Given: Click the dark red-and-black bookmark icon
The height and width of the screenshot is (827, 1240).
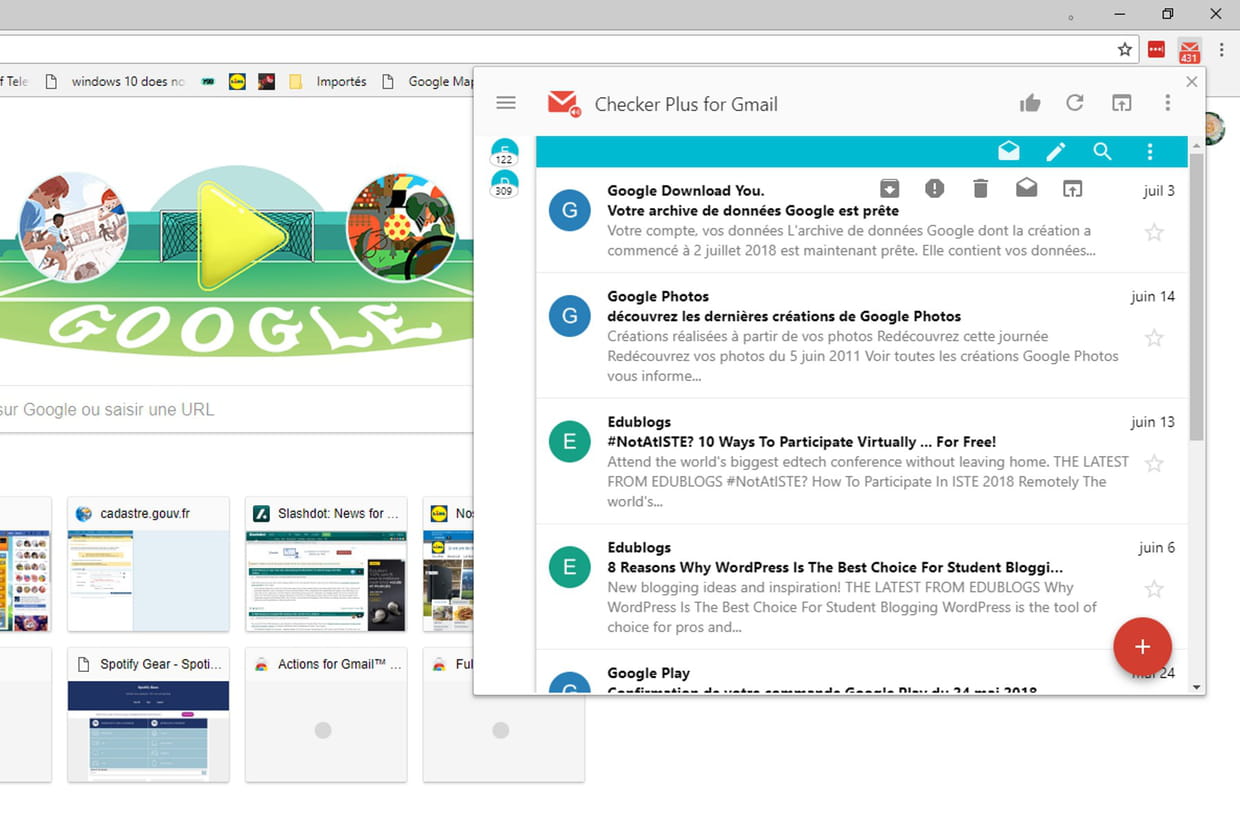Looking at the screenshot, I should pos(266,82).
